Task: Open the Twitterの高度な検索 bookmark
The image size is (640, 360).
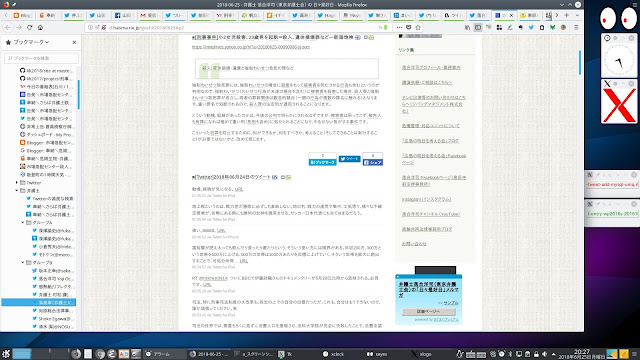Action: pyautogui.click(x=50, y=198)
